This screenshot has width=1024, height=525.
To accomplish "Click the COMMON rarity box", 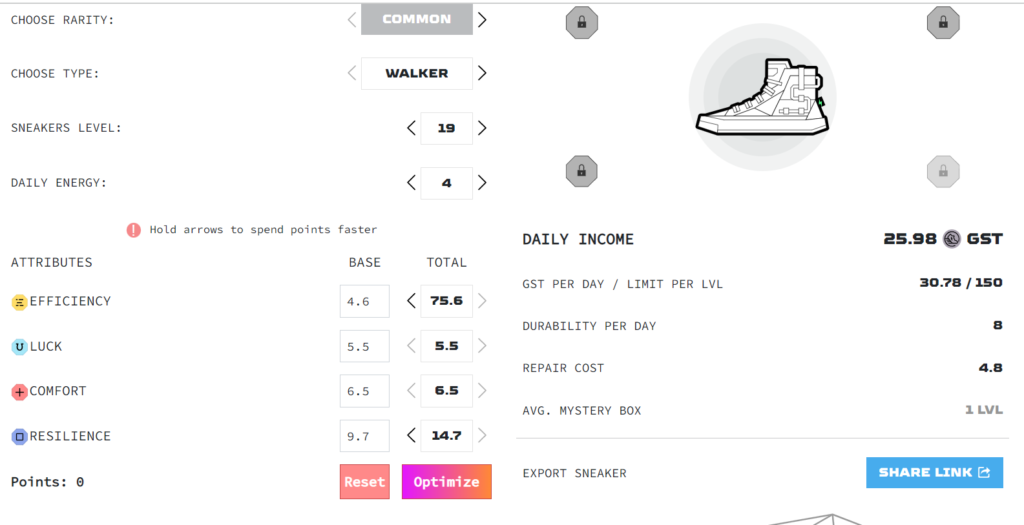I will 417,19.
